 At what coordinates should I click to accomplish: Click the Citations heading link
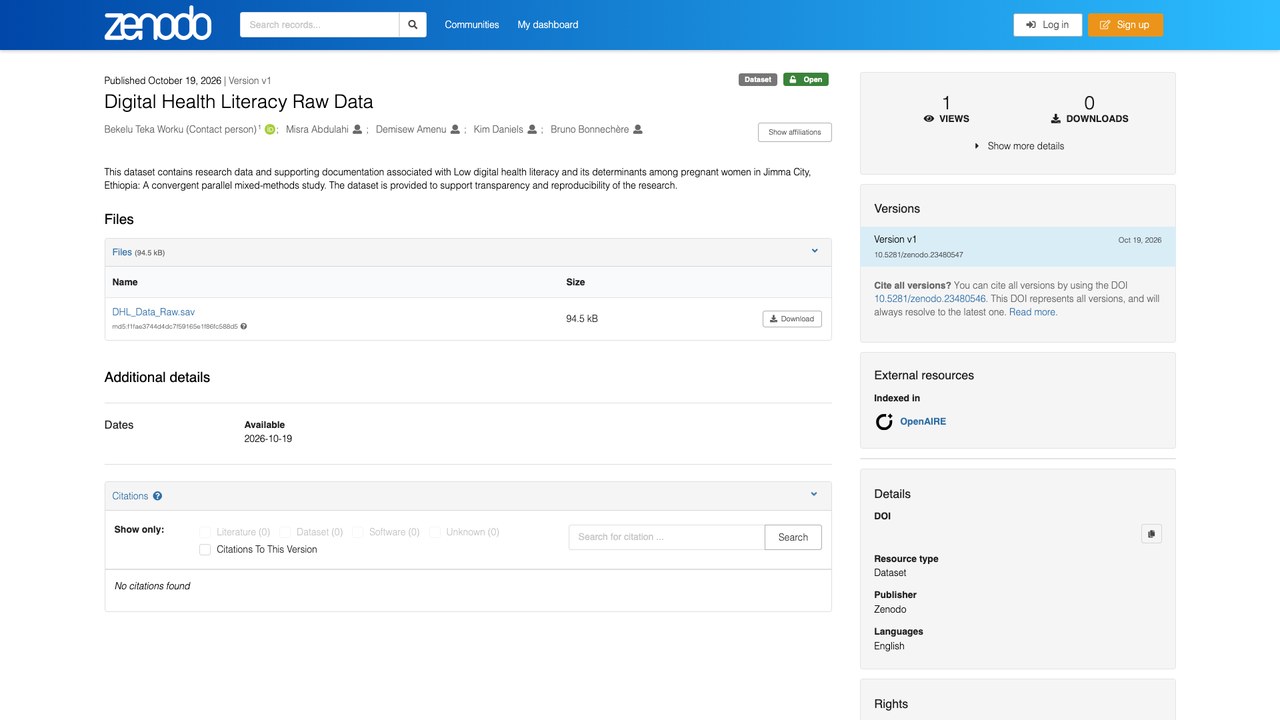[x=130, y=496]
